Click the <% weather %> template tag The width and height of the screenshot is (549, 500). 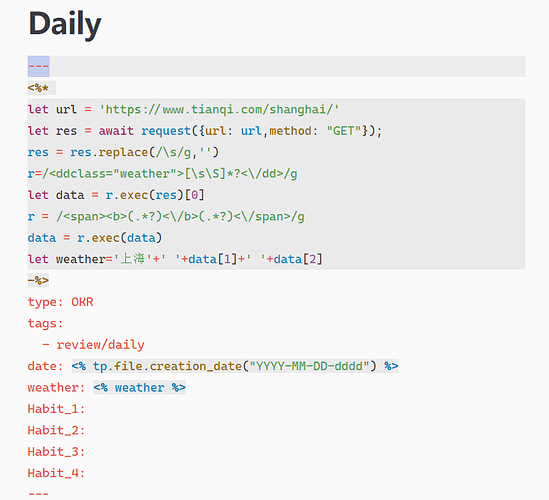point(139,387)
